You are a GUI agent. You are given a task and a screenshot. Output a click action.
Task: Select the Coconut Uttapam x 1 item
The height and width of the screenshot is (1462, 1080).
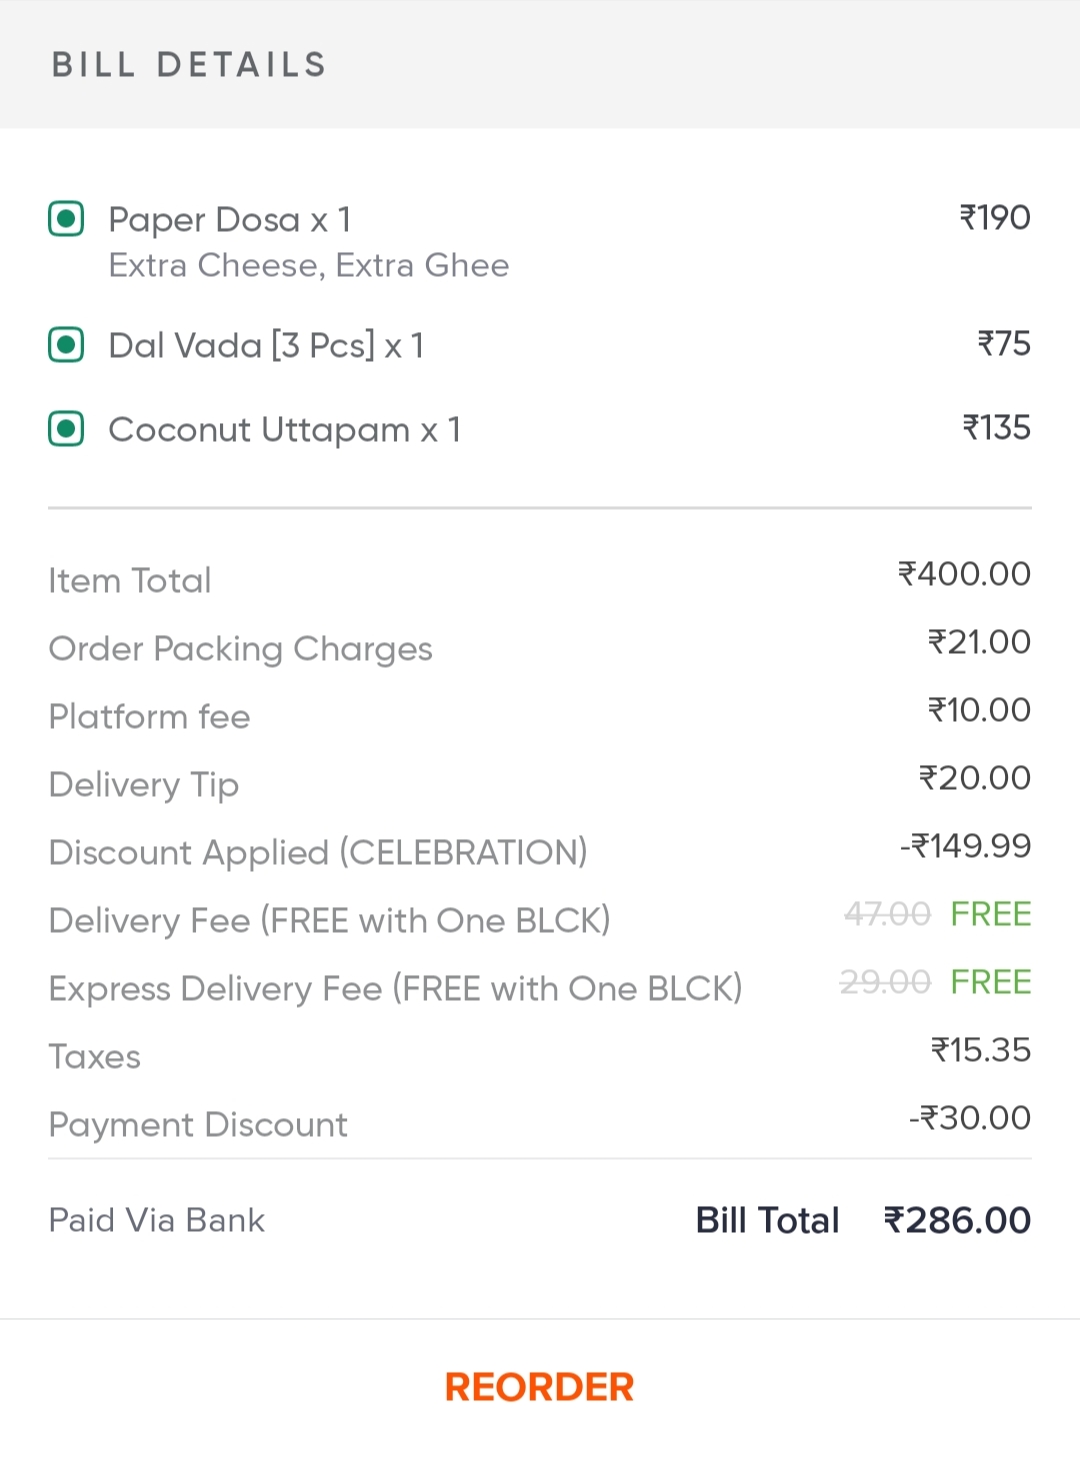pyautogui.click(x=285, y=429)
